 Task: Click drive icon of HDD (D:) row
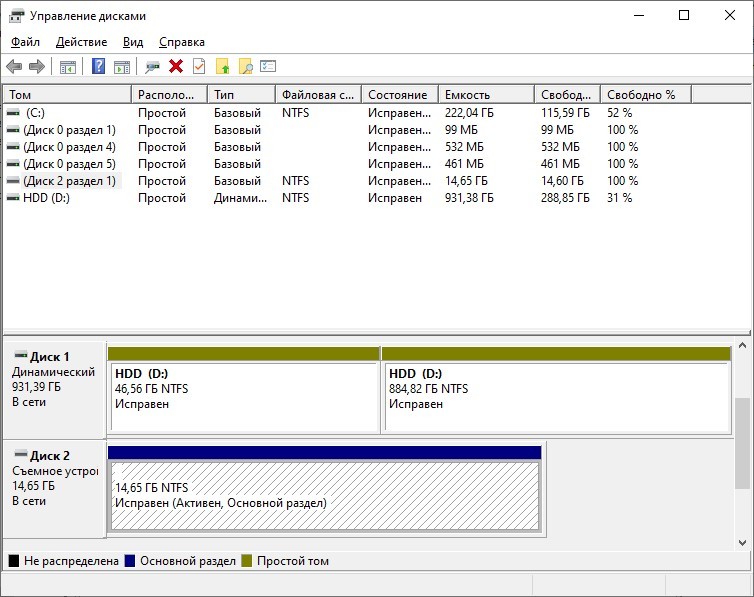point(13,198)
